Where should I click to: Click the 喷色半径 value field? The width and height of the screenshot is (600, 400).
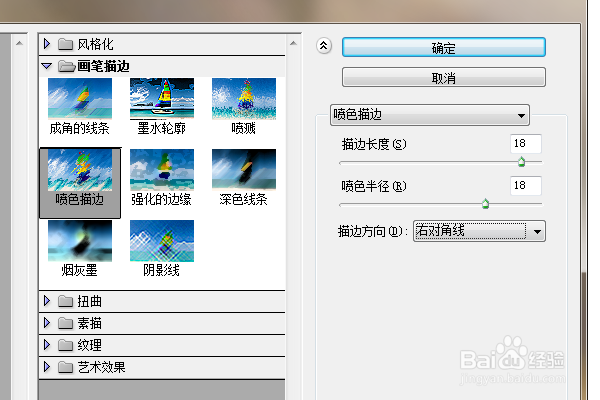click(x=526, y=186)
